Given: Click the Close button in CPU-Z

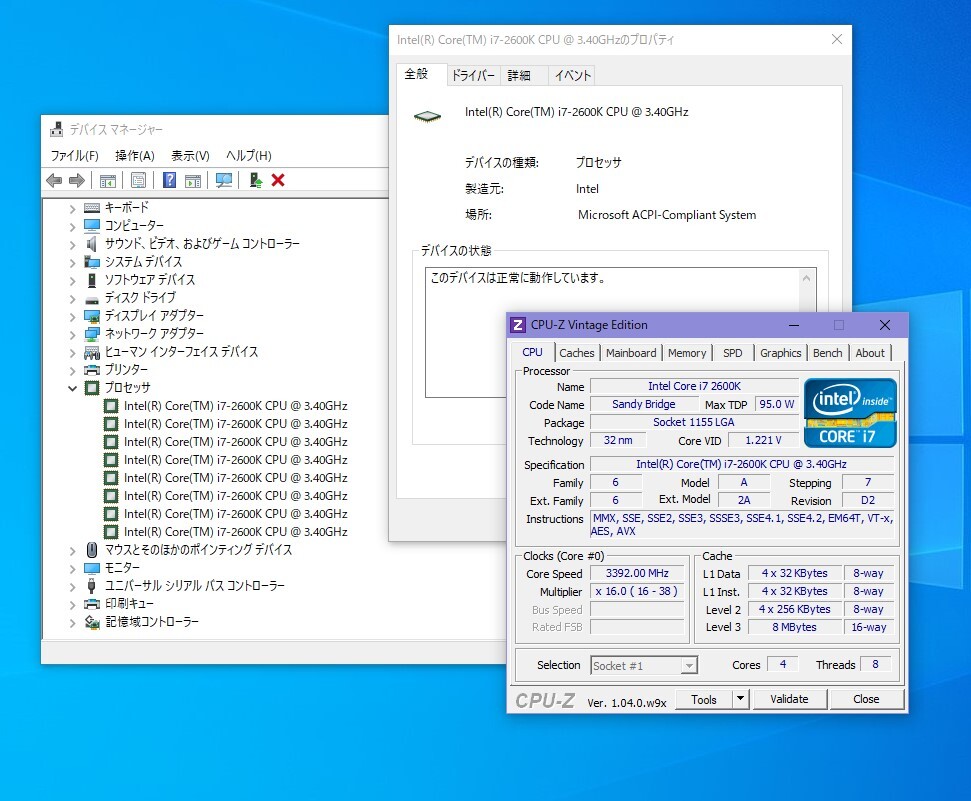Looking at the screenshot, I should tap(866, 699).
